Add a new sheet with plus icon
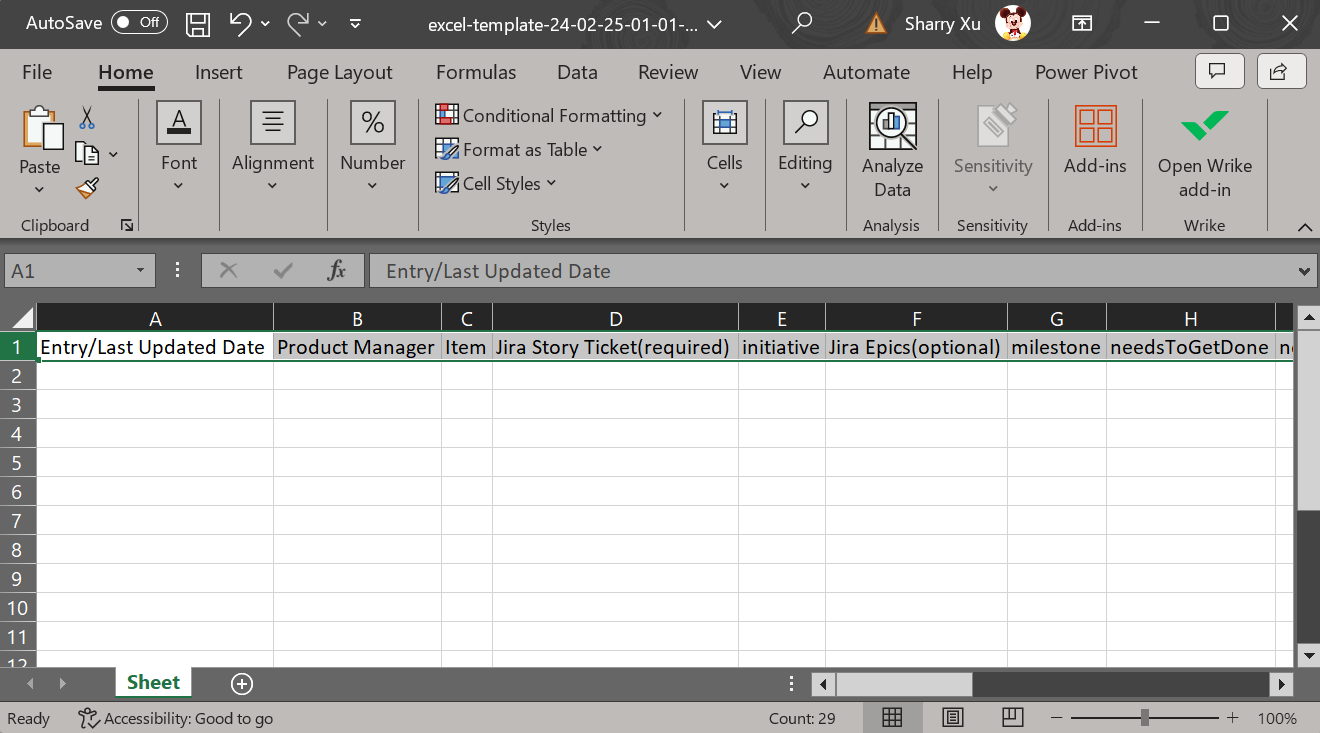 click(242, 684)
